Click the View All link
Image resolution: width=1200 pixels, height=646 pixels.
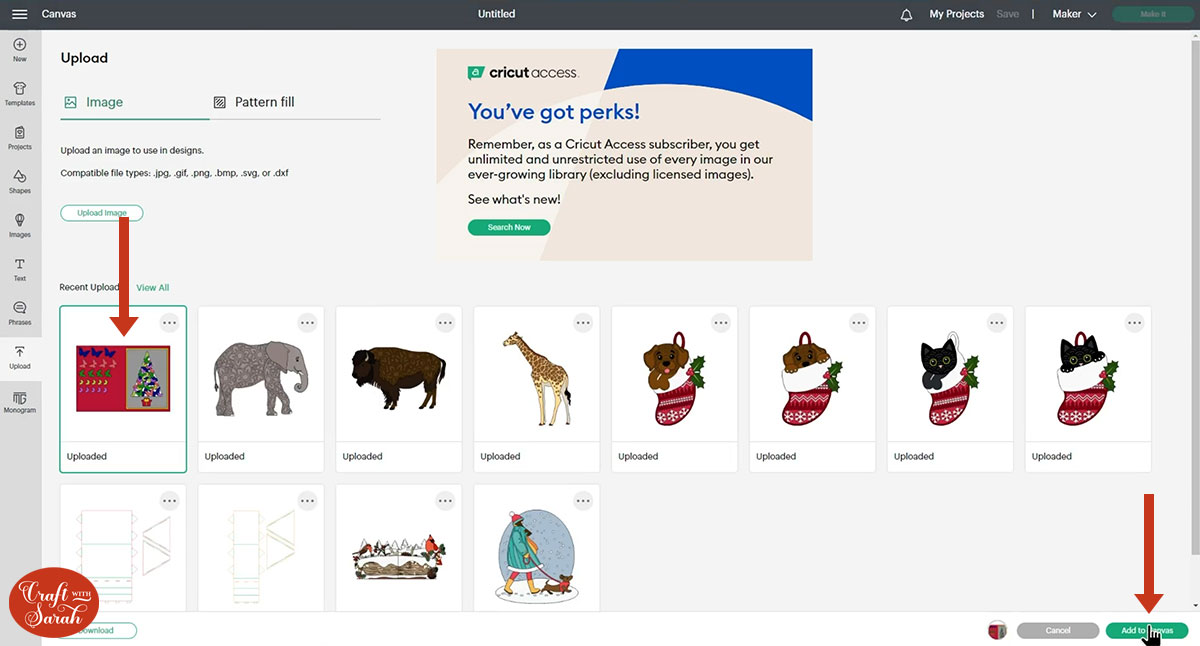click(x=152, y=288)
